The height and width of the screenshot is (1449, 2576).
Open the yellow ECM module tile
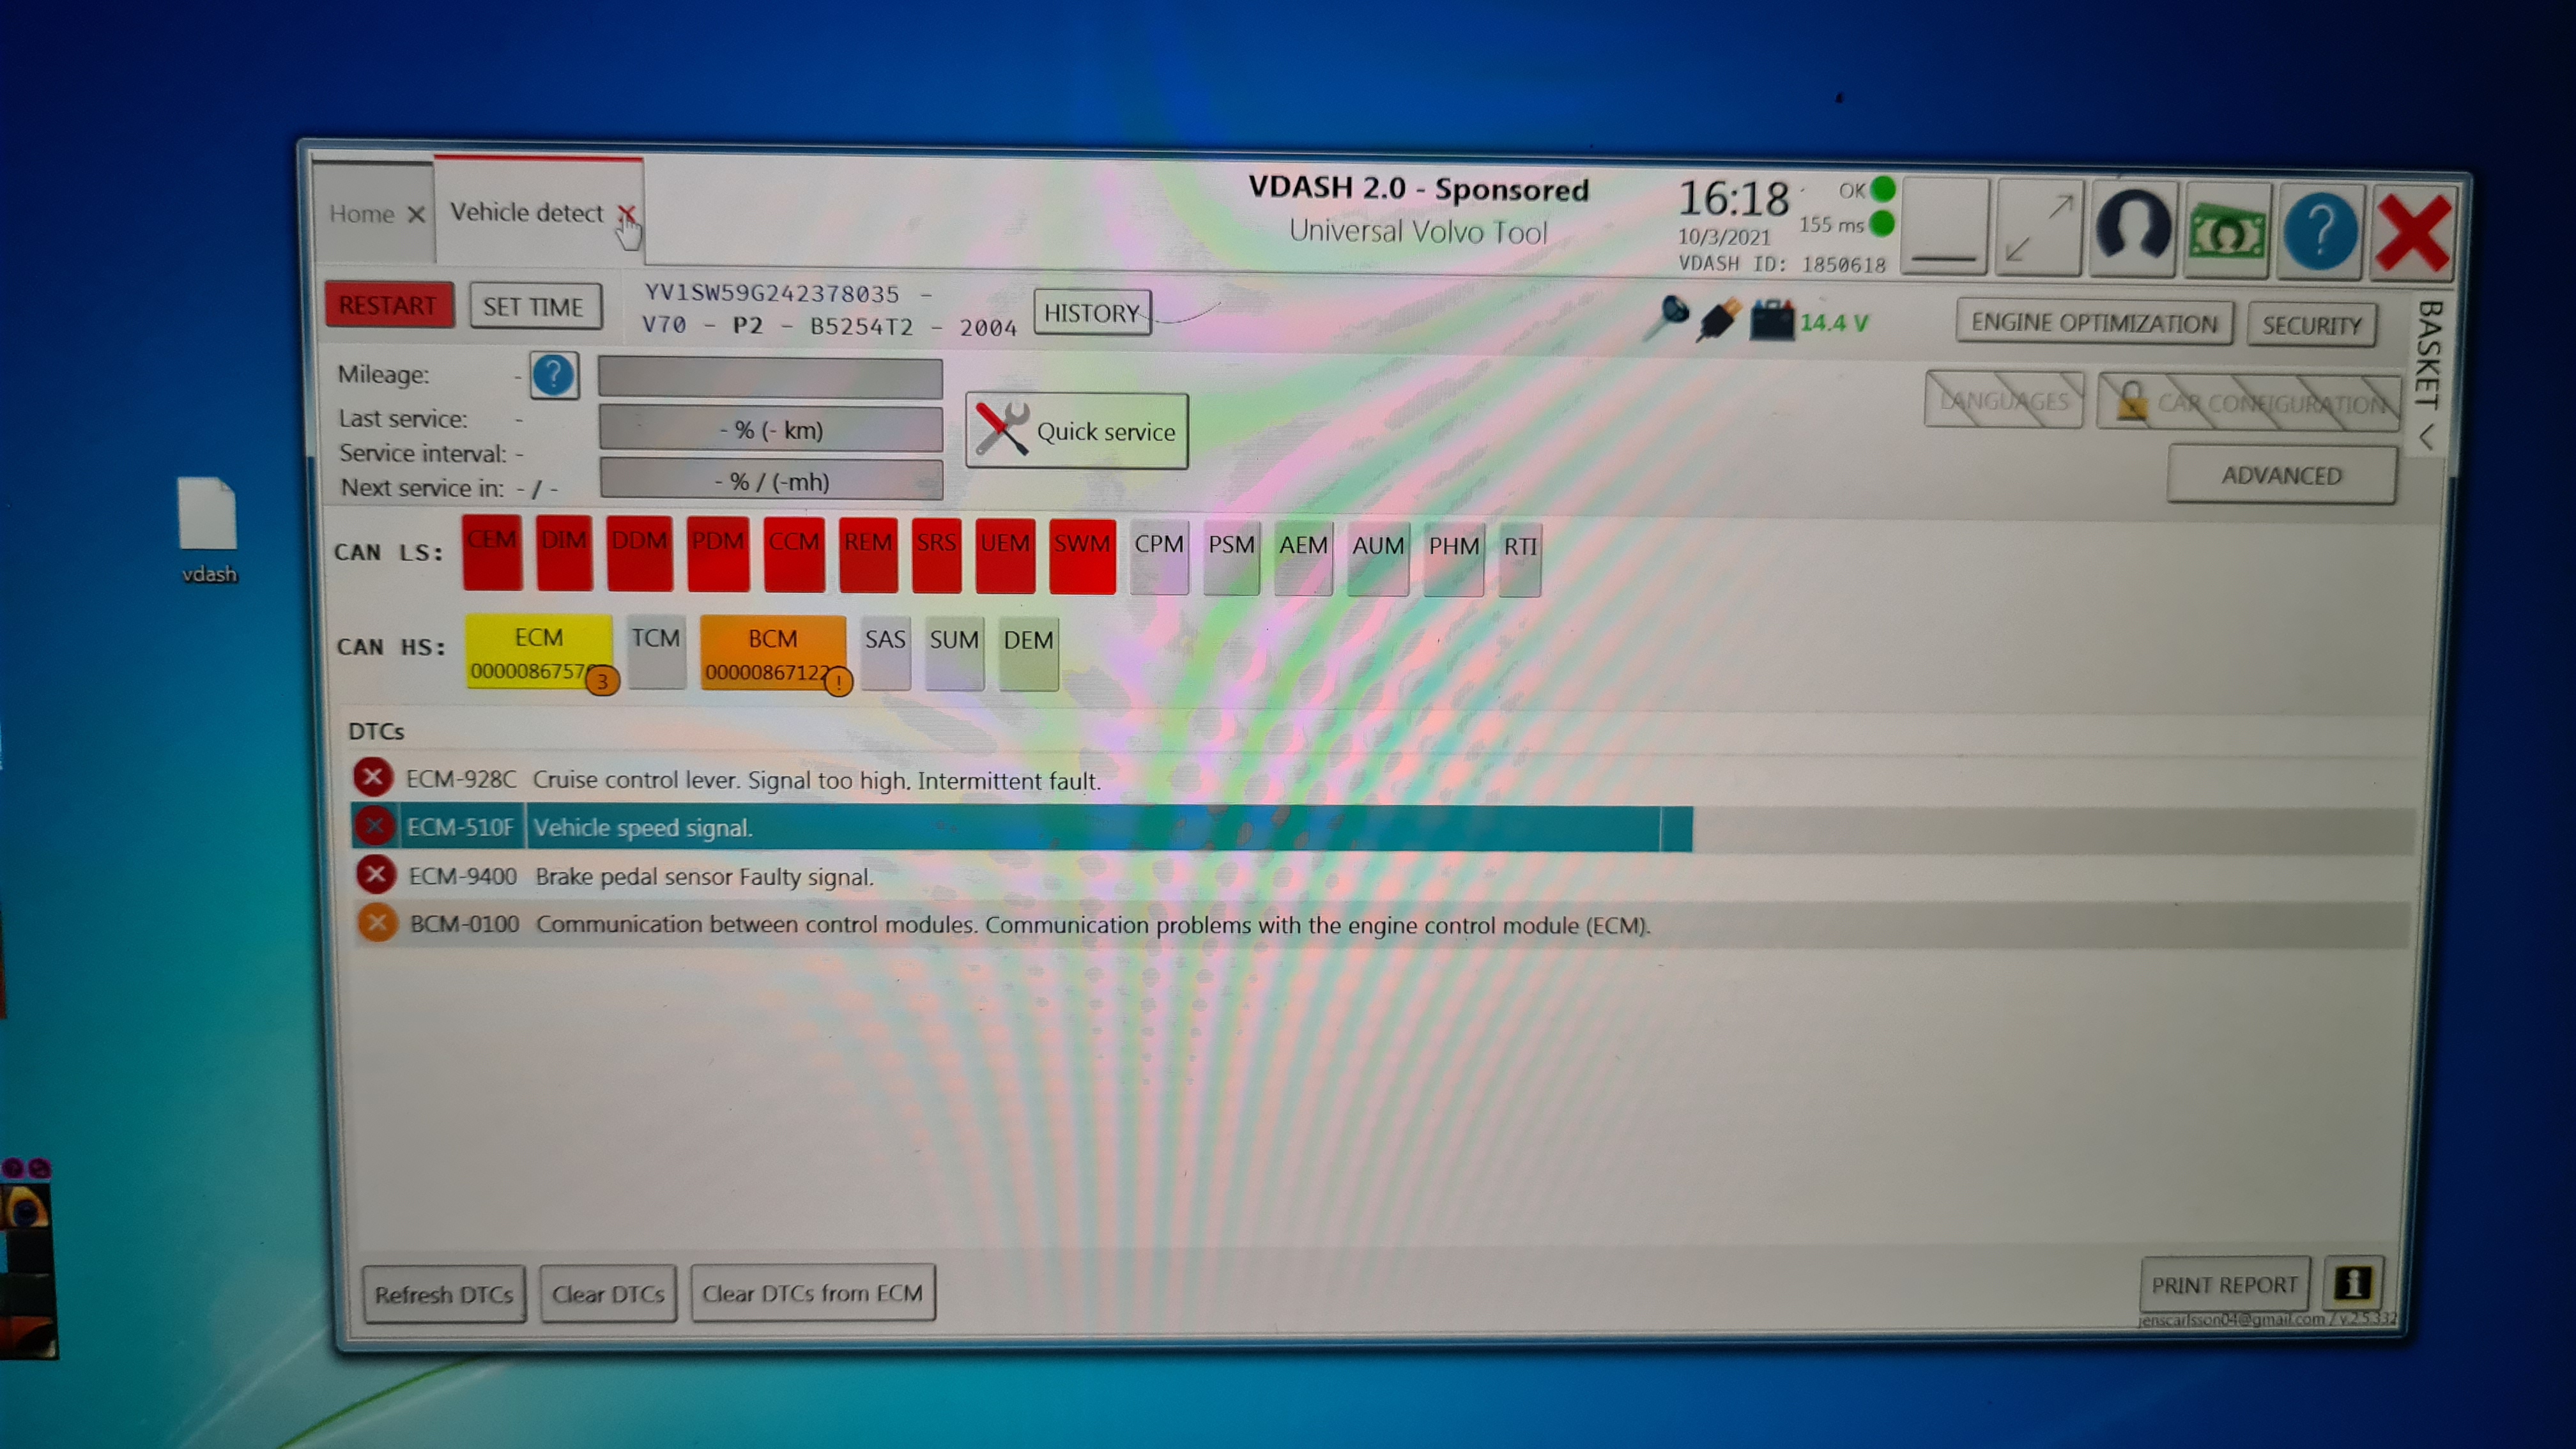538,651
